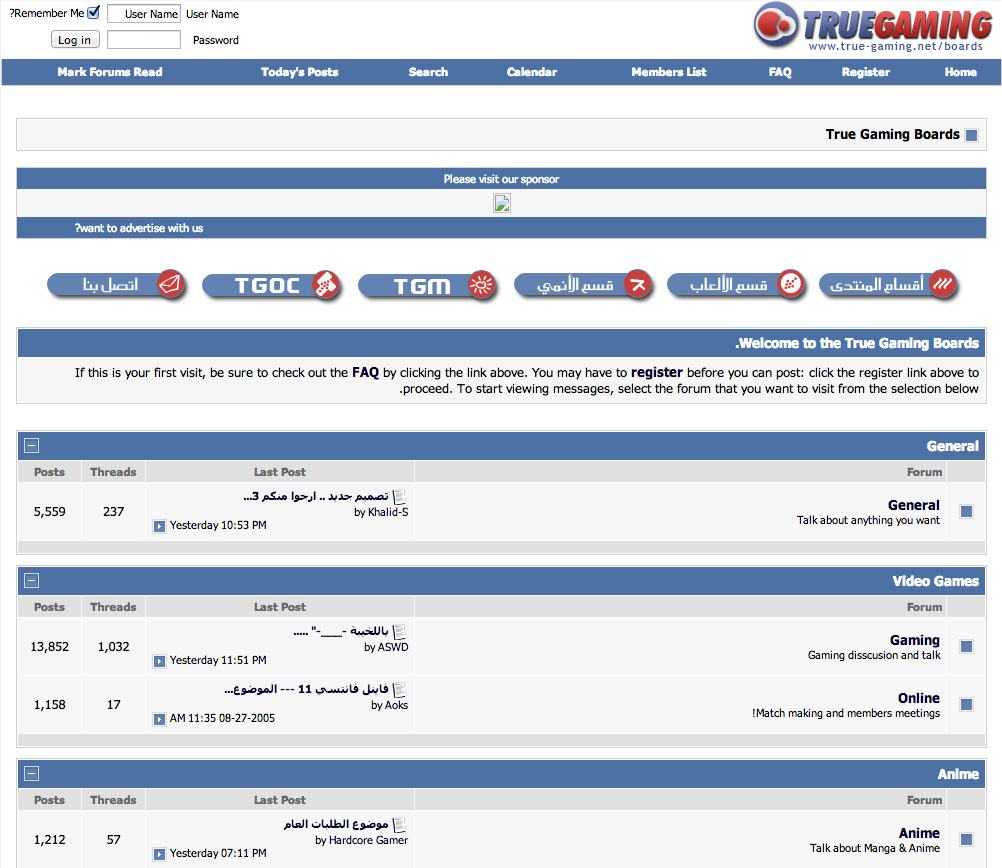1002x868 pixels.
Task: Collapse the General category
Action: pyautogui.click(x=31, y=446)
